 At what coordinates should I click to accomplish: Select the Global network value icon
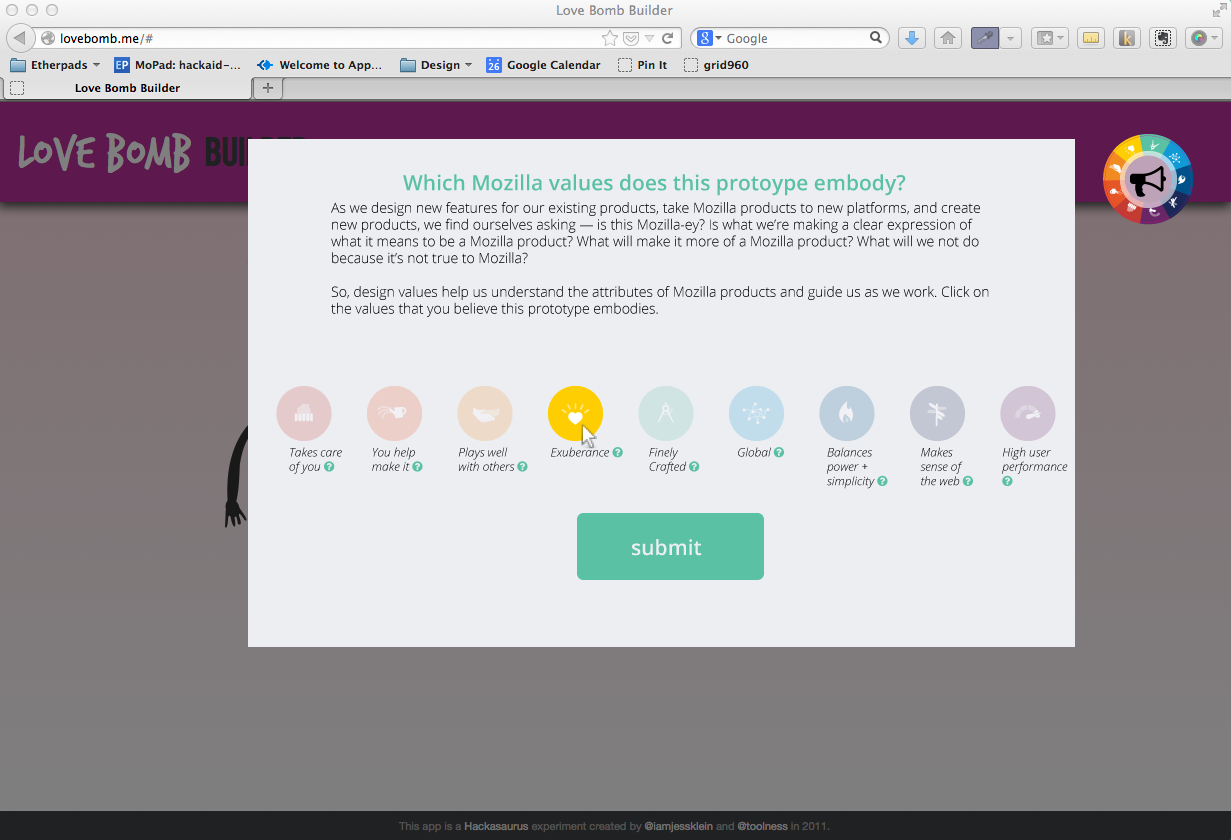pyautogui.click(x=756, y=413)
